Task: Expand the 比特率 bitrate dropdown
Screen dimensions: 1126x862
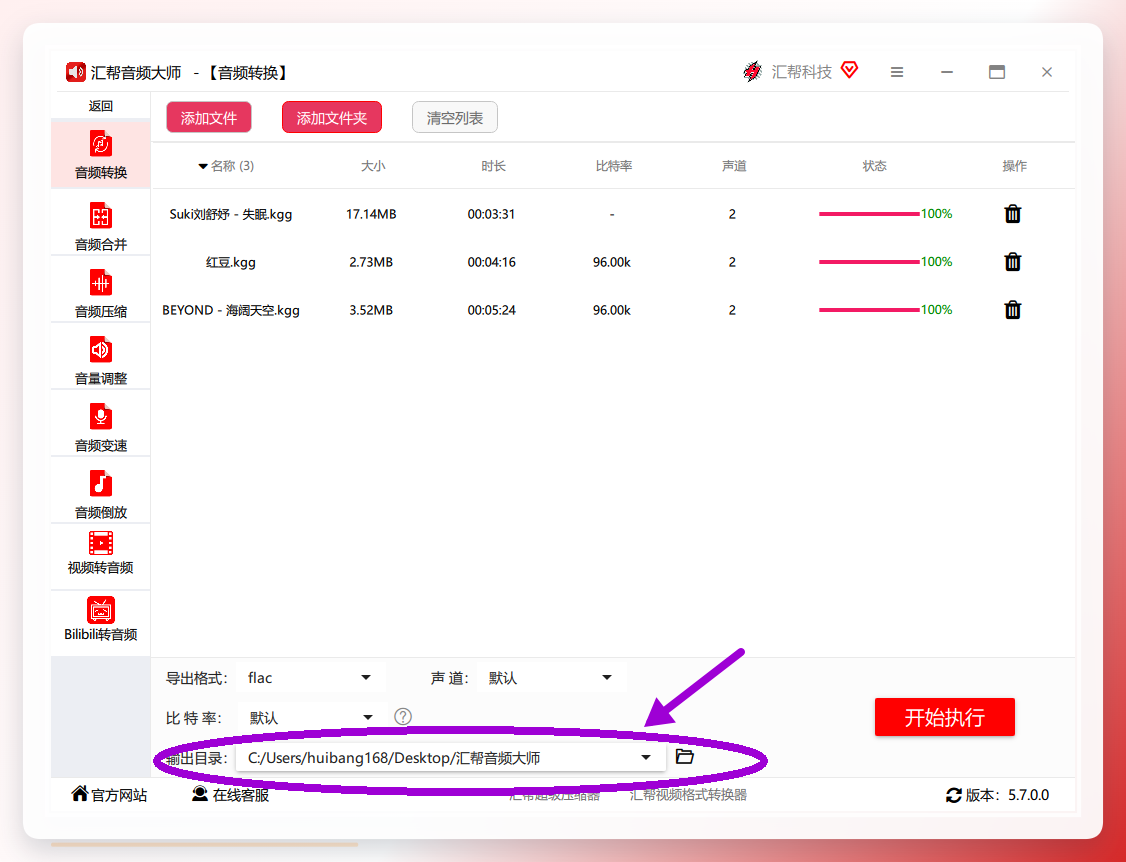Action: tap(311, 717)
